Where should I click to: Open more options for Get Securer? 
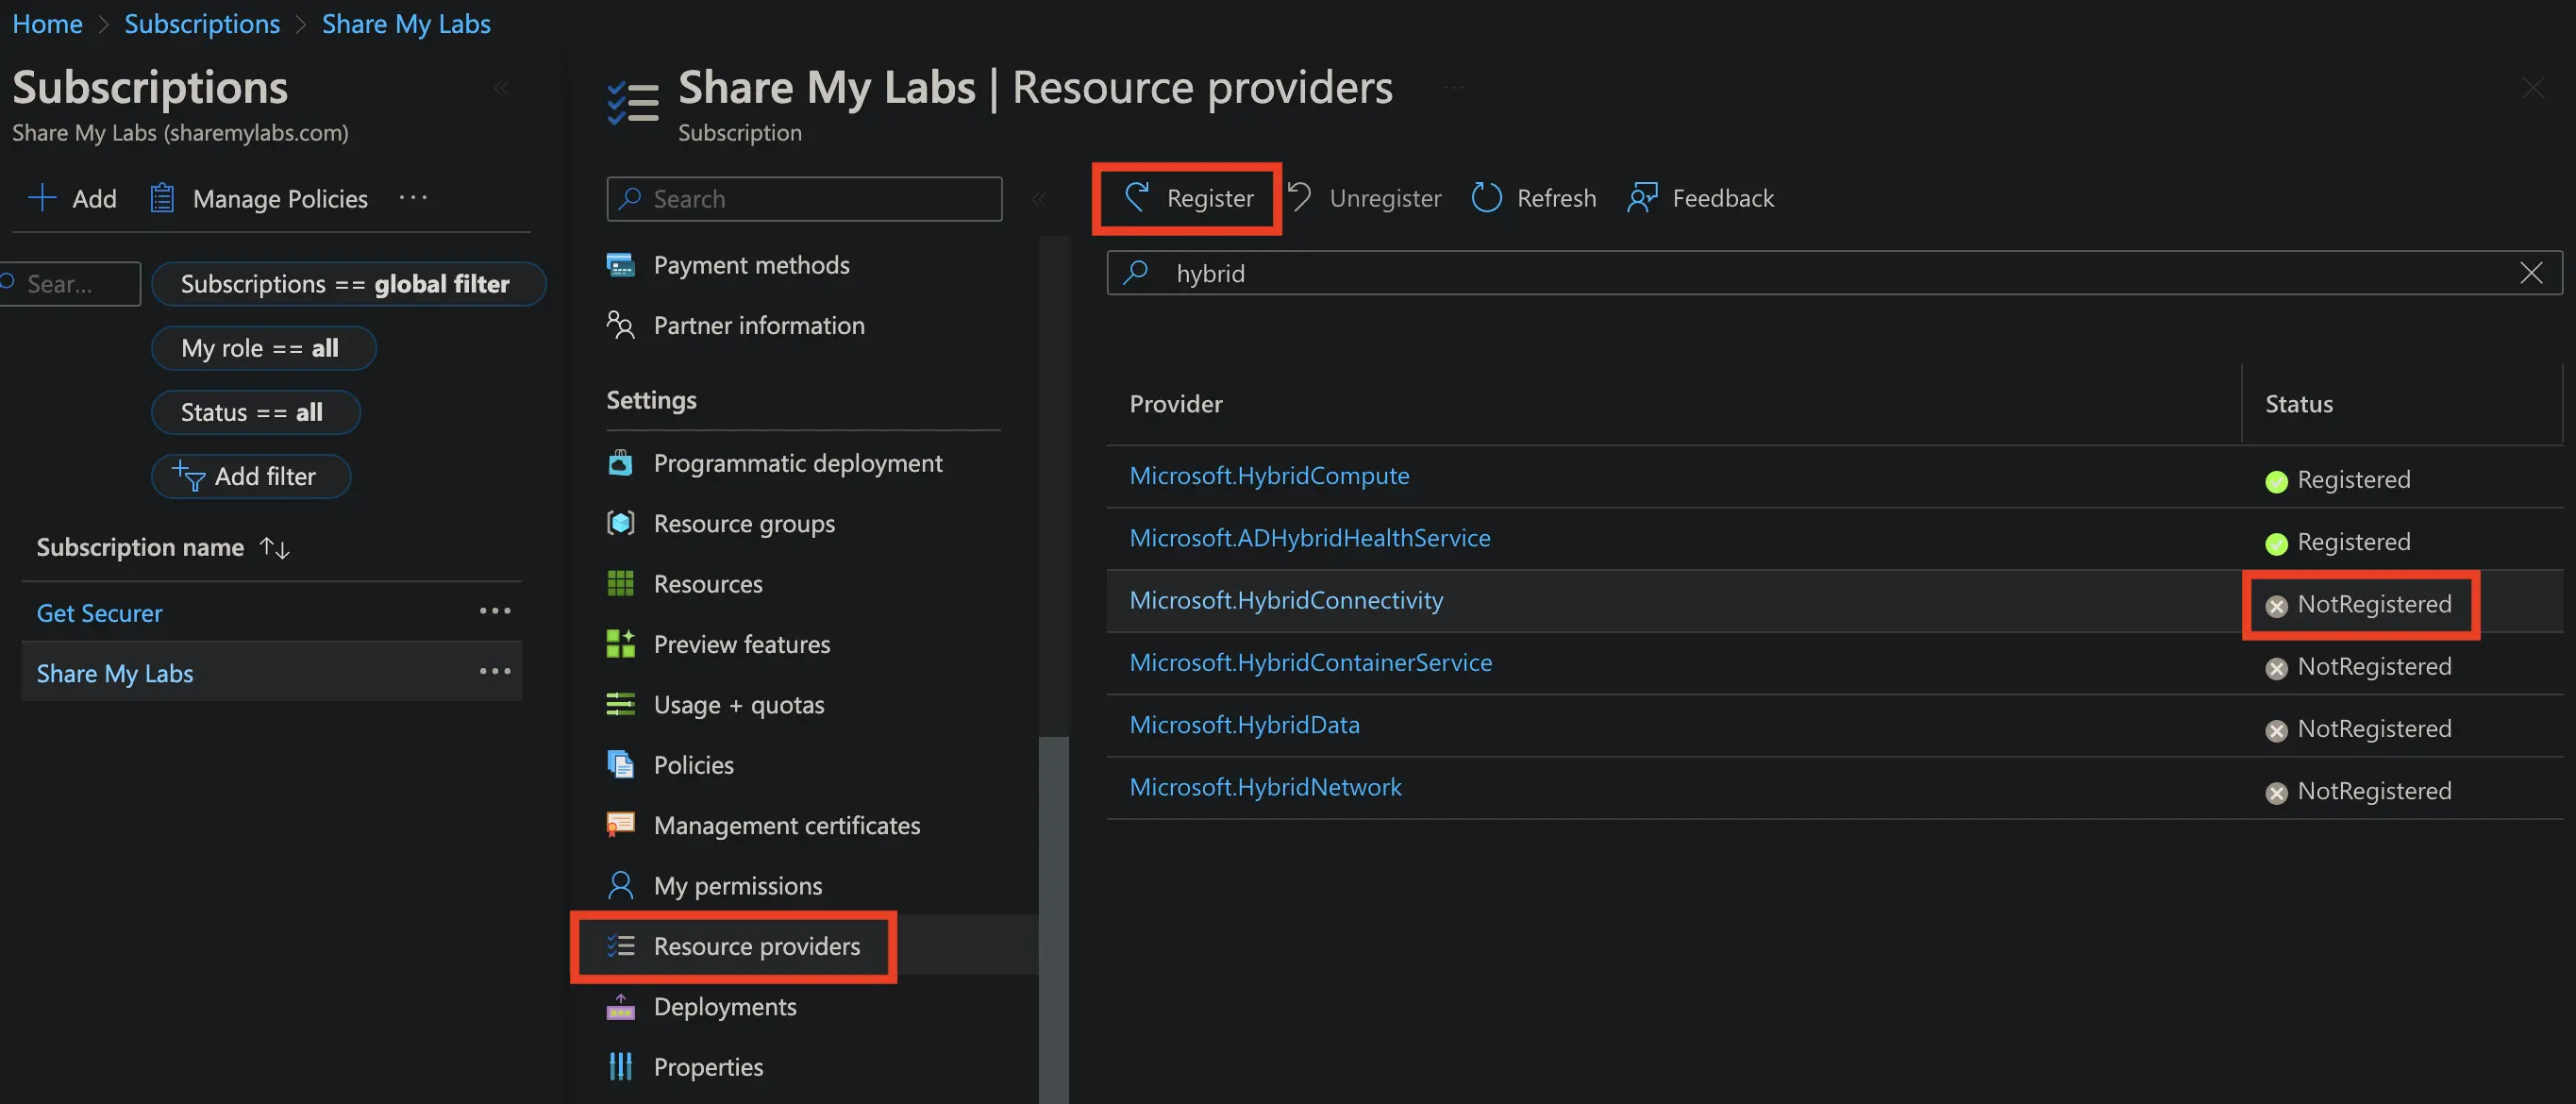(495, 611)
